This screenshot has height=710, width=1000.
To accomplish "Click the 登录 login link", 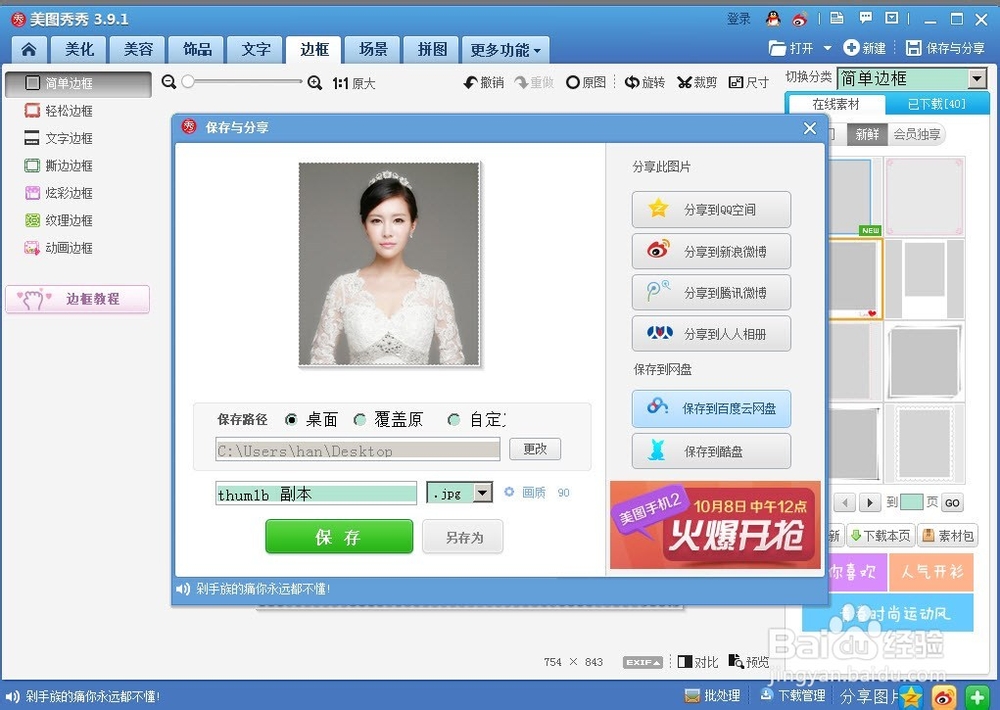I will click(x=739, y=19).
